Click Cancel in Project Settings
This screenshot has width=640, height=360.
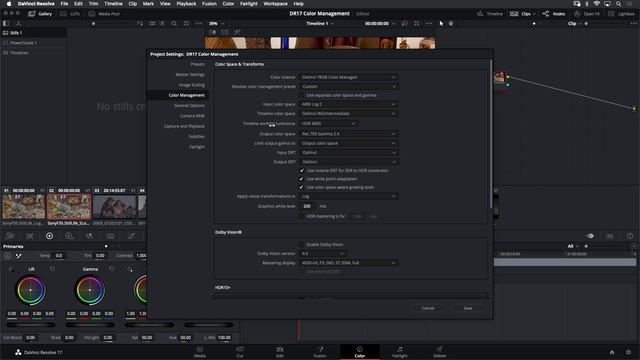pyautogui.click(x=428, y=308)
